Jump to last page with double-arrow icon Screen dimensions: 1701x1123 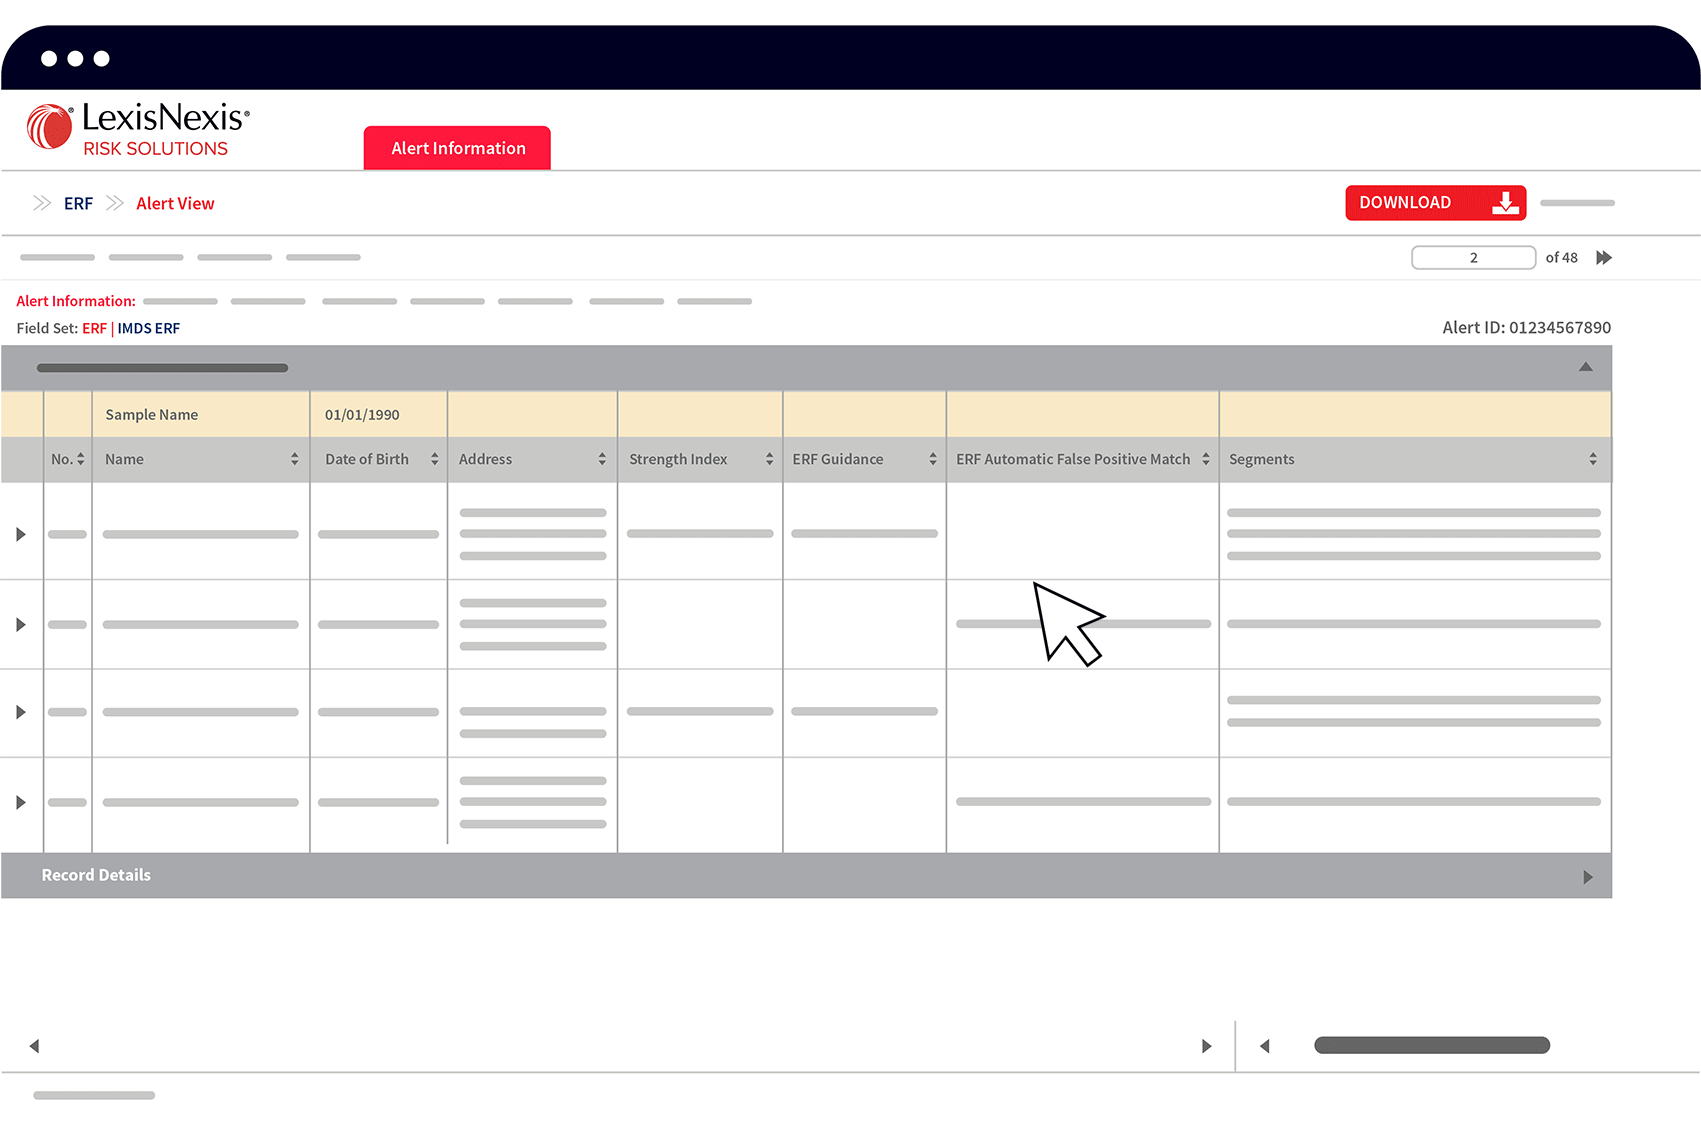click(x=1604, y=258)
